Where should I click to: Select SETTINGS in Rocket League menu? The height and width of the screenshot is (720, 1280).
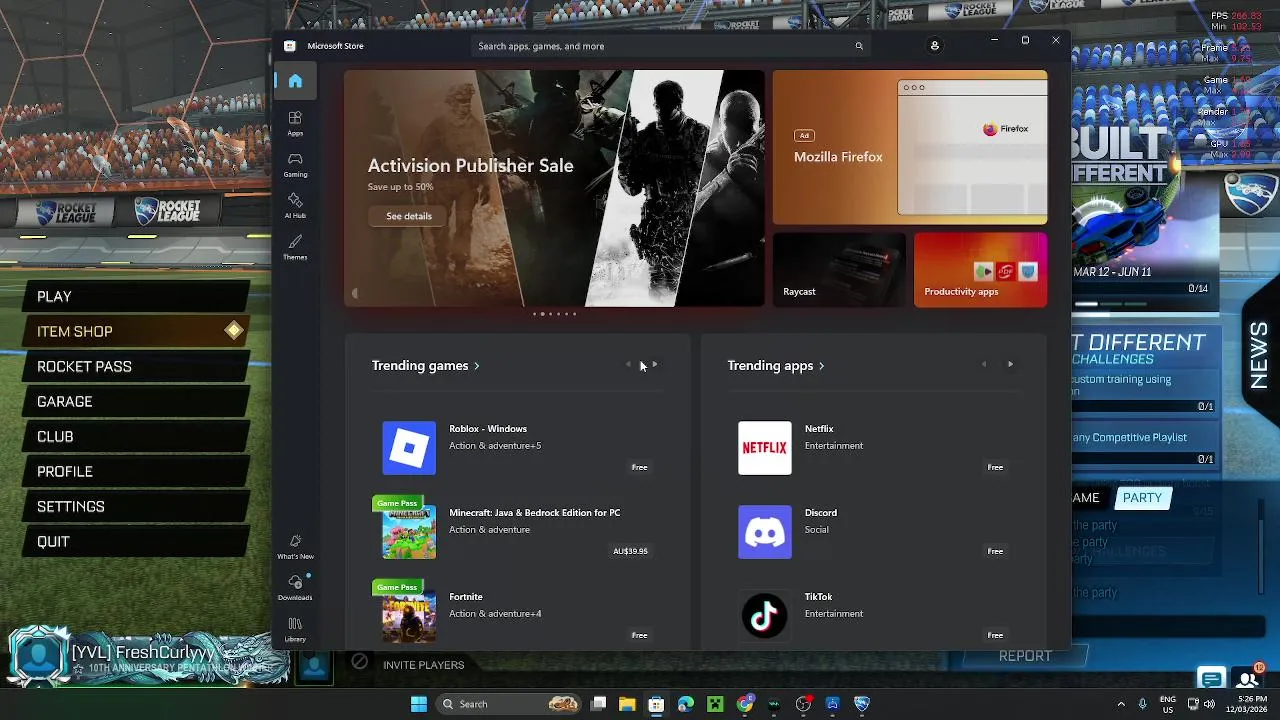pos(137,507)
